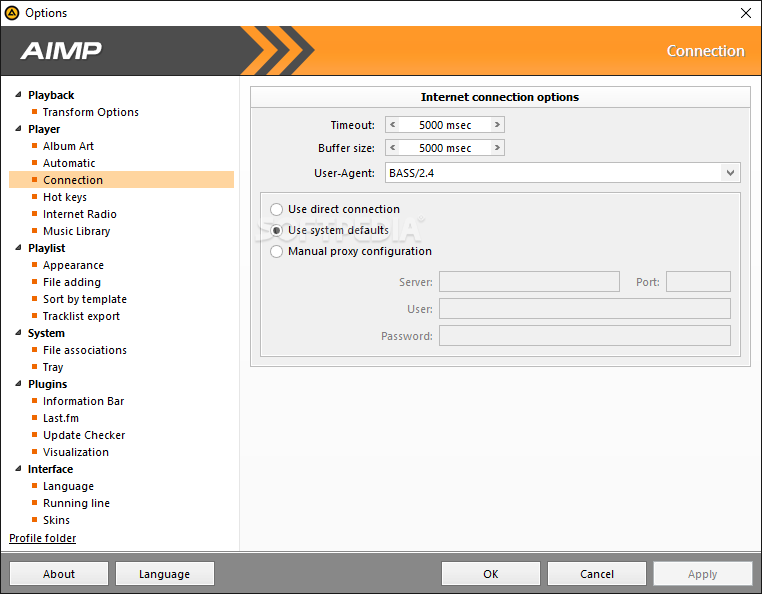This screenshot has height=594, width=762.
Task: Open Information Bar plugin settings
Action: tap(84, 401)
